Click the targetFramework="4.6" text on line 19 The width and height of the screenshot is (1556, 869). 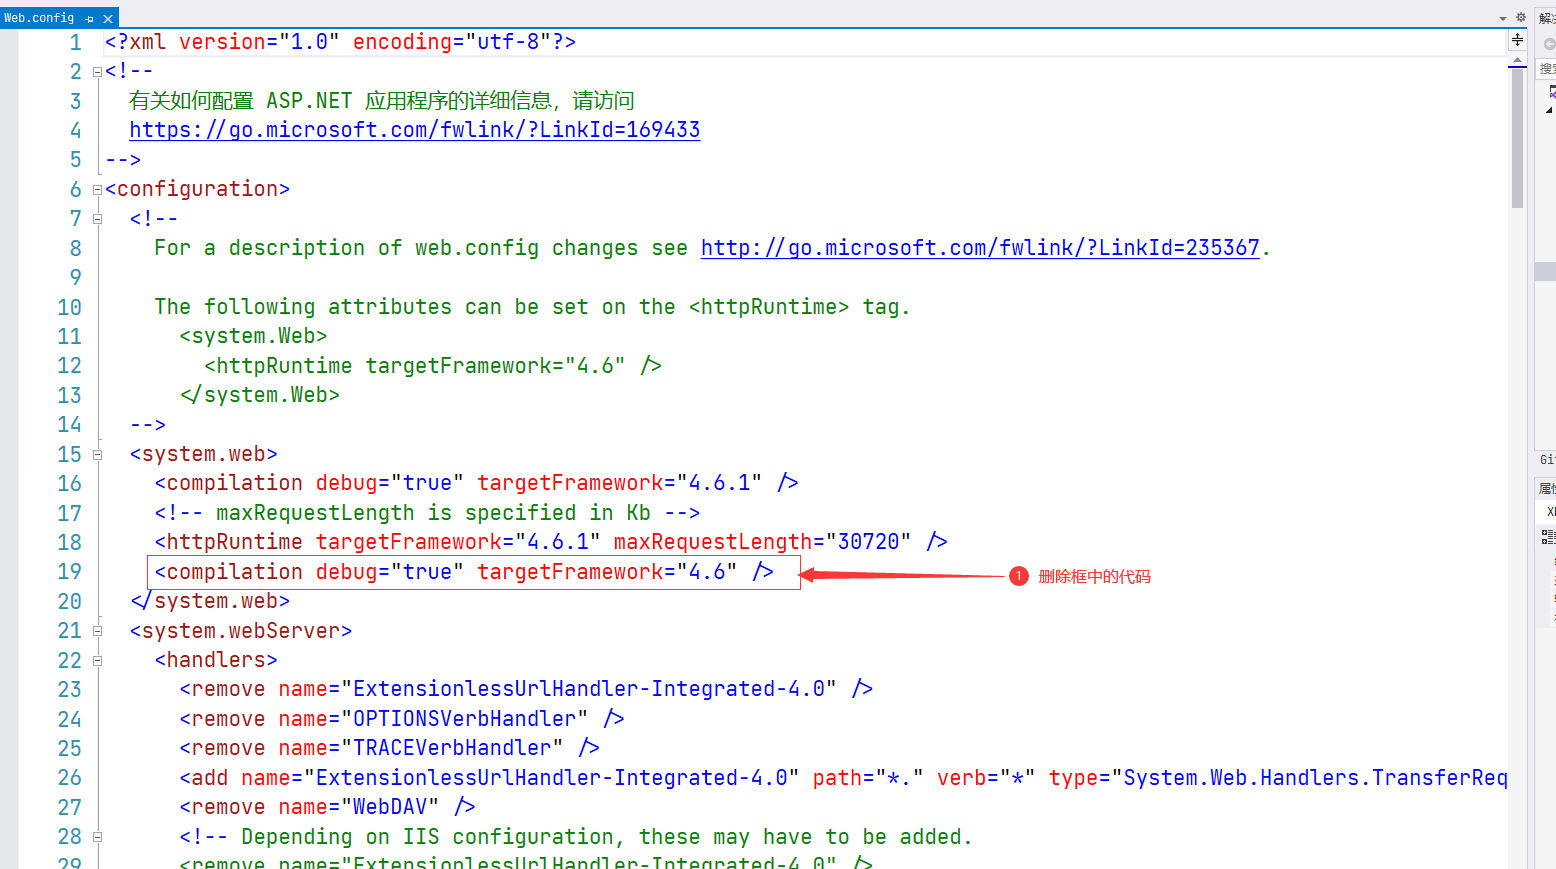pos(607,572)
